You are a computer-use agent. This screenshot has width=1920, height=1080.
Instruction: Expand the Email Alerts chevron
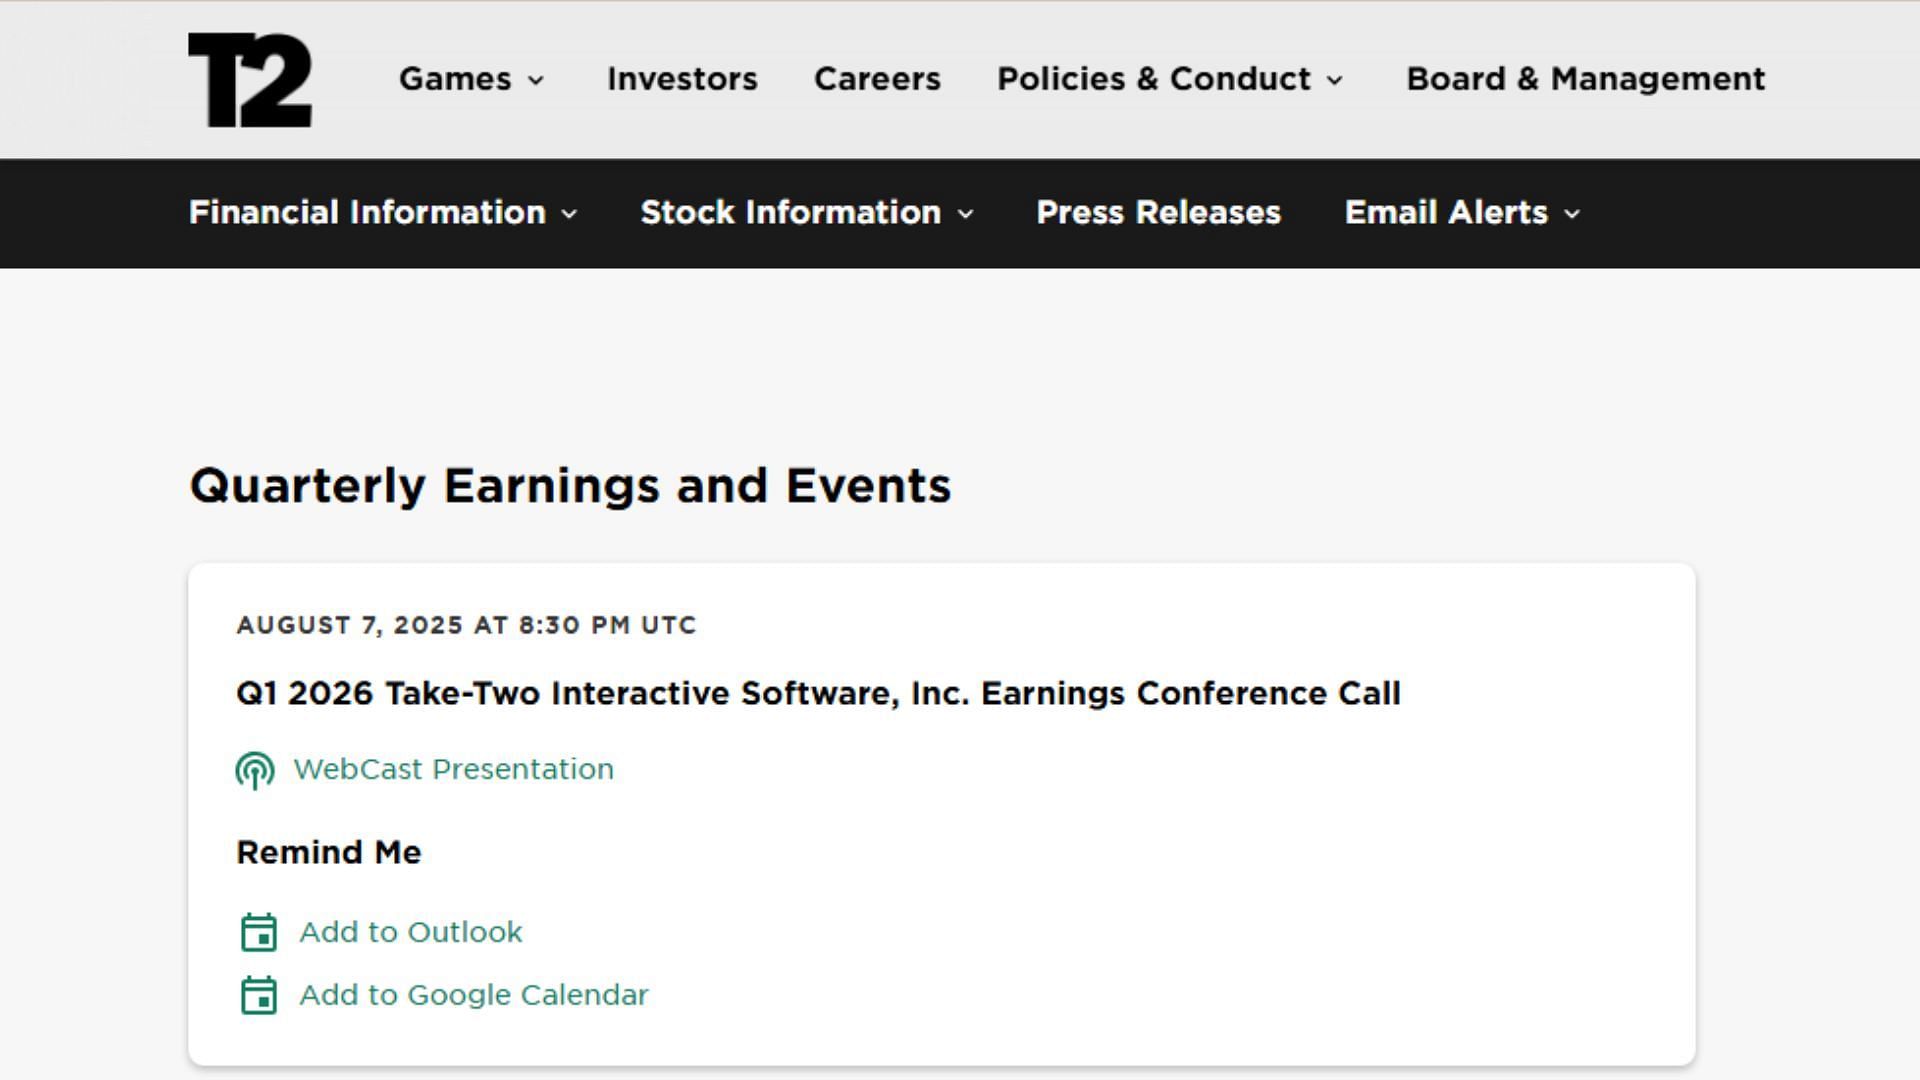(x=1572, y=213)
